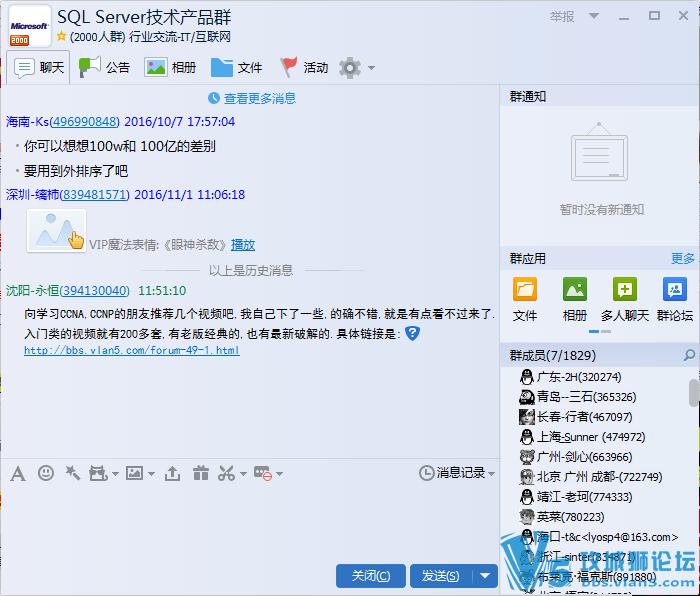Click the shake window gift toolbar icon
This screenshot has height=596, width=700.
click(98, 473)
